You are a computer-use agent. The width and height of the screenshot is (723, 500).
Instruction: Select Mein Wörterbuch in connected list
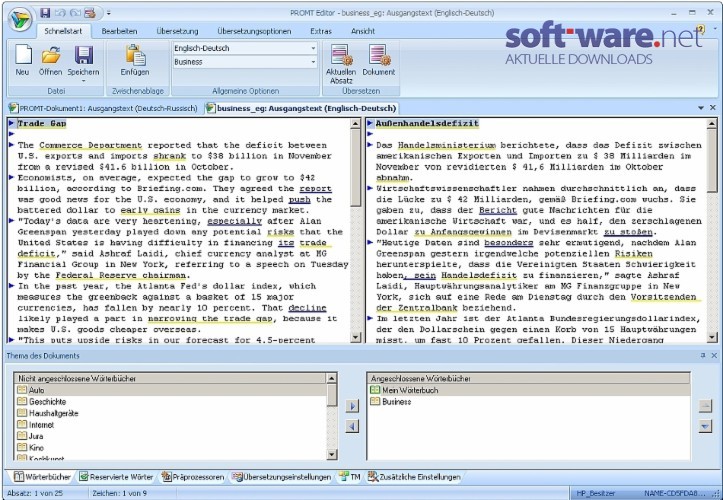click(529, 390)
